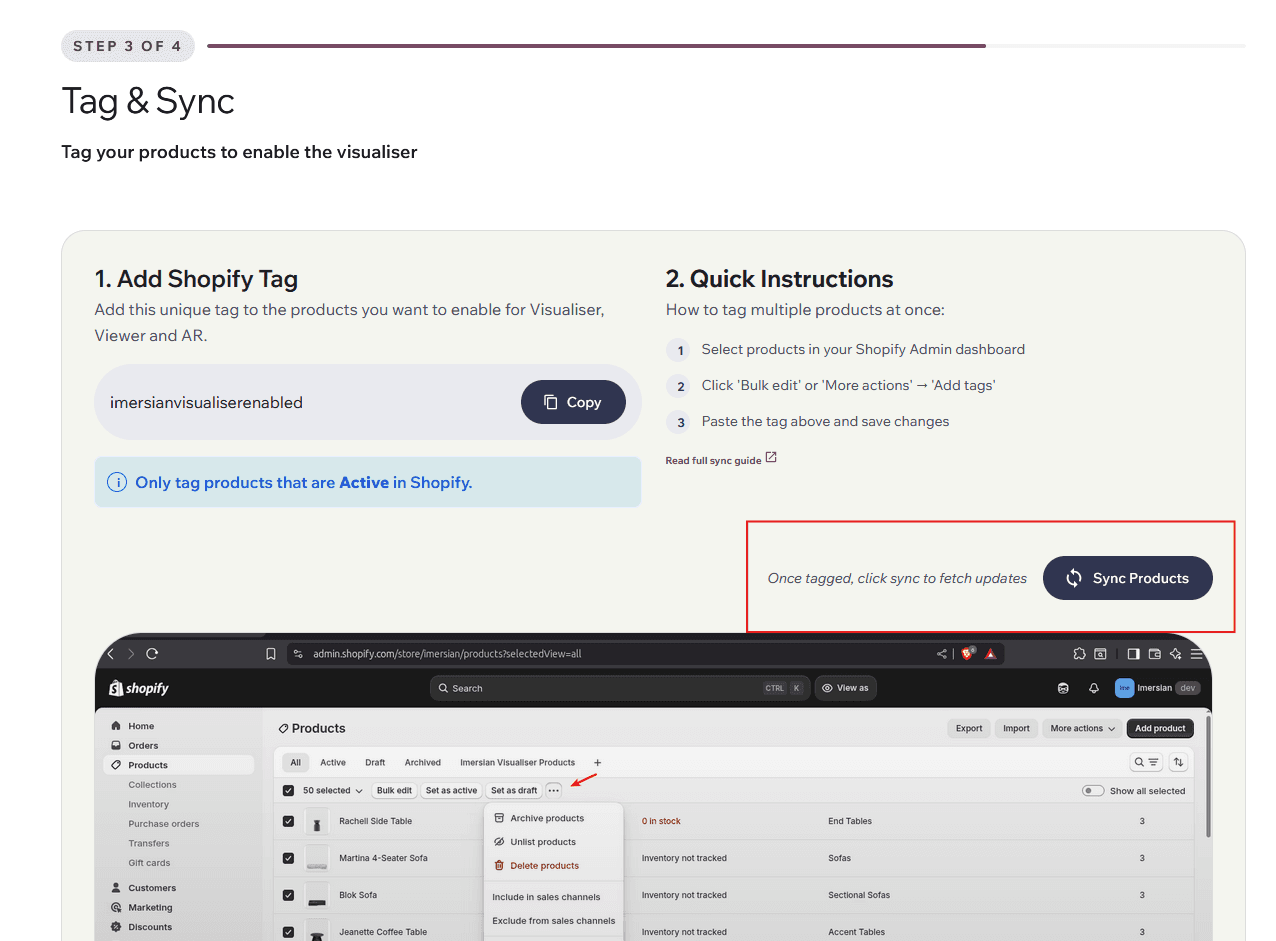Open the browser hamburger menu

coord(1196,654)
